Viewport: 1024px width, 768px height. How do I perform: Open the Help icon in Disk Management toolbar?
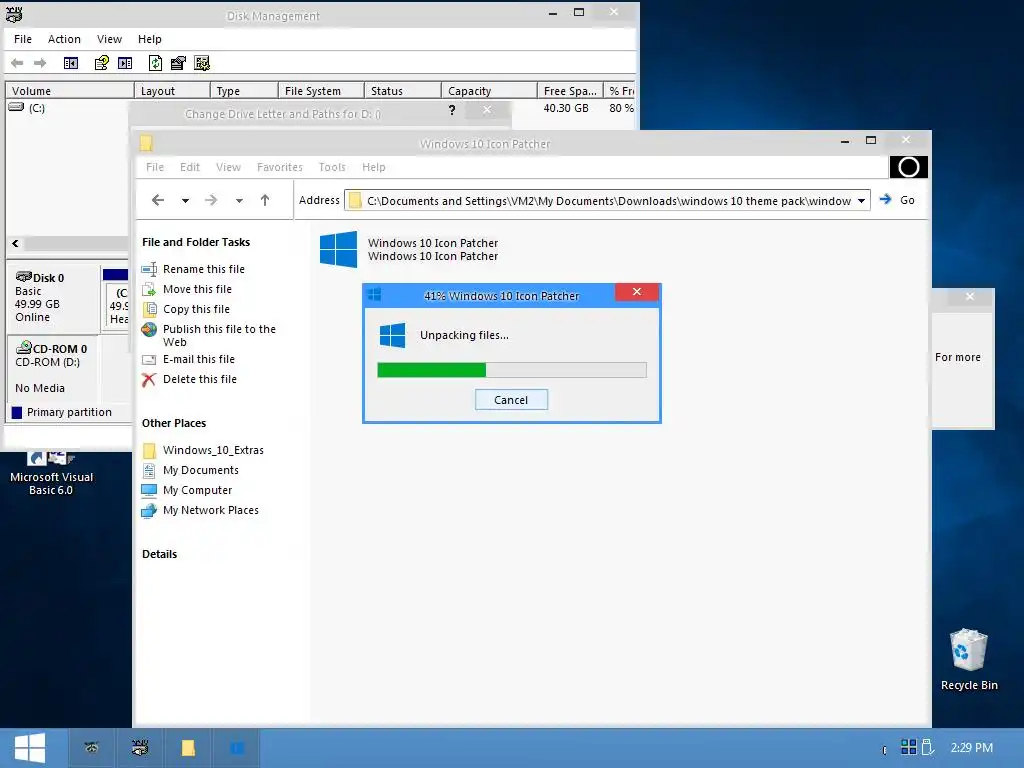tap(101, 63)
